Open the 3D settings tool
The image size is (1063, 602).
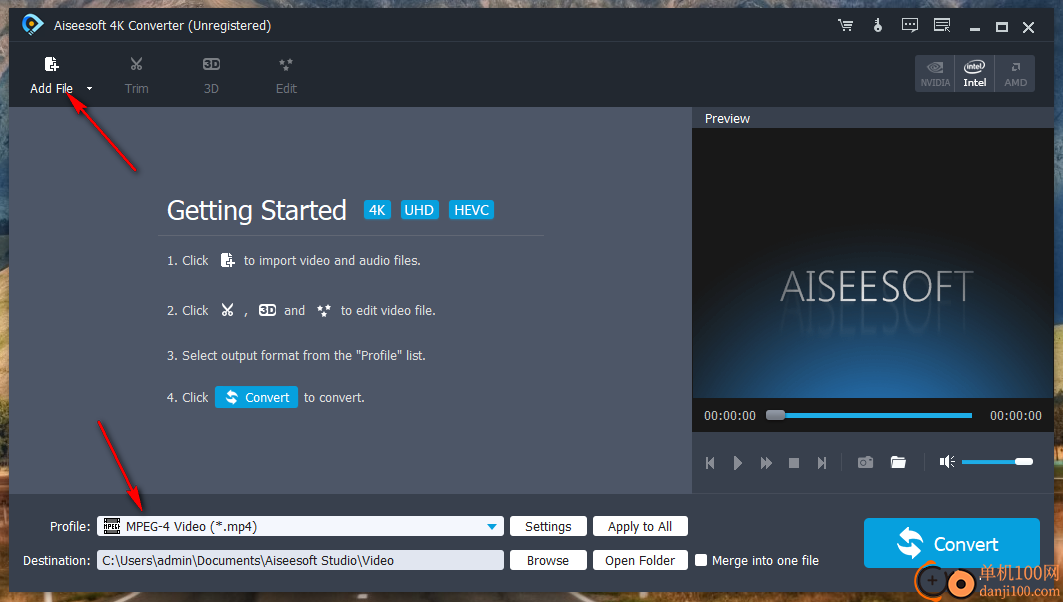pos(211,75)
